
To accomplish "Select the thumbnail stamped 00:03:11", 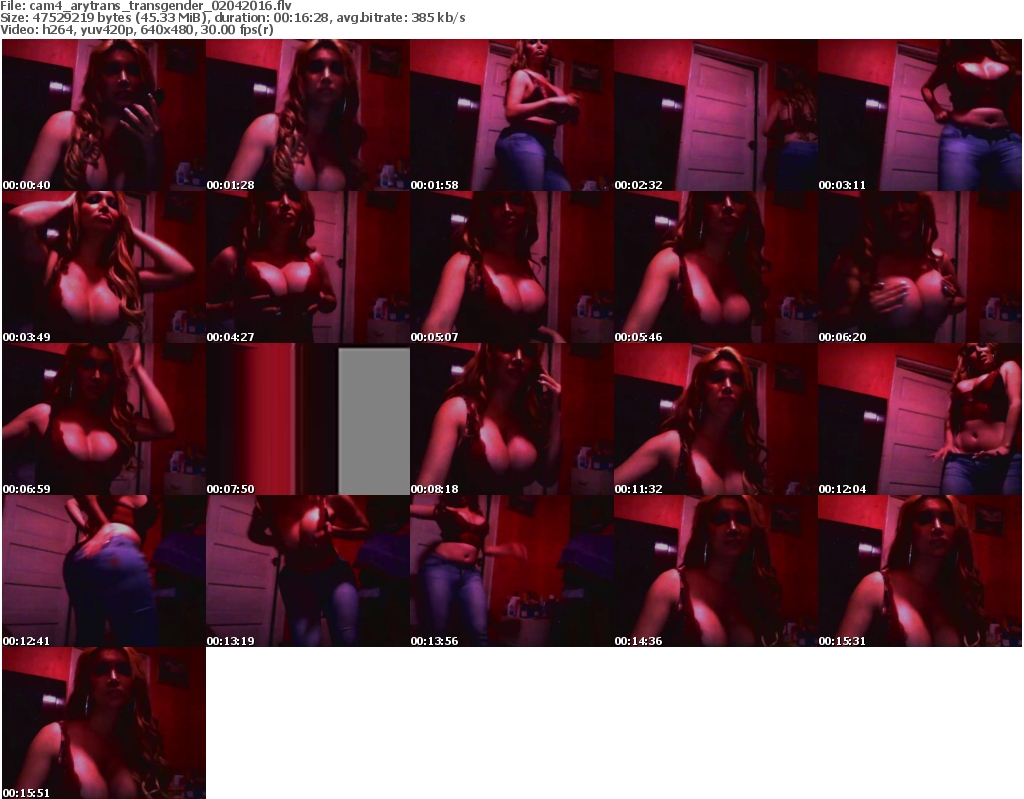I will point(920,115).
